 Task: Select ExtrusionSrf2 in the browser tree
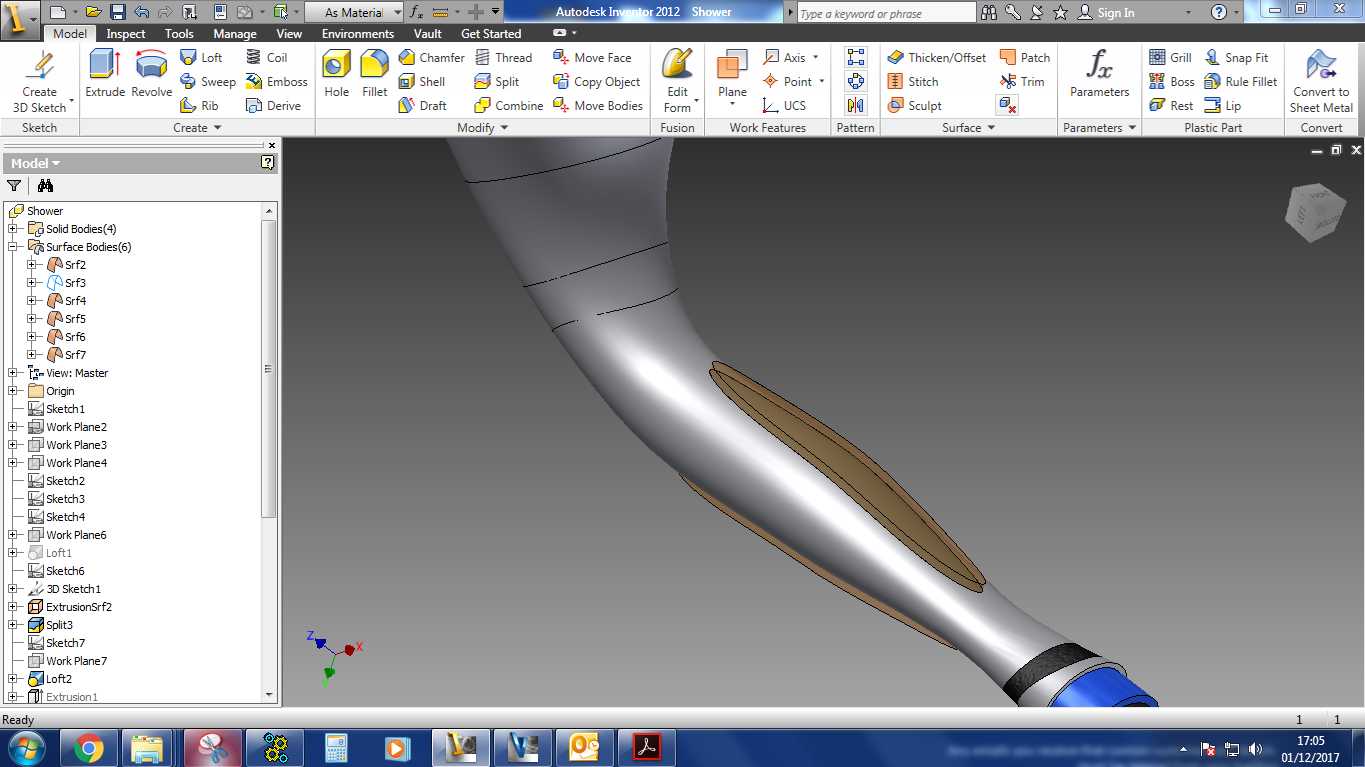pos(78,607)
